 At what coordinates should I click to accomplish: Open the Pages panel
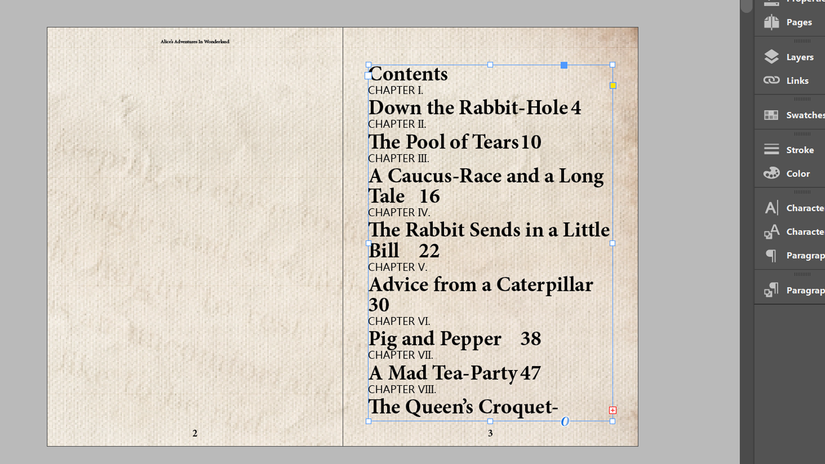789,22
